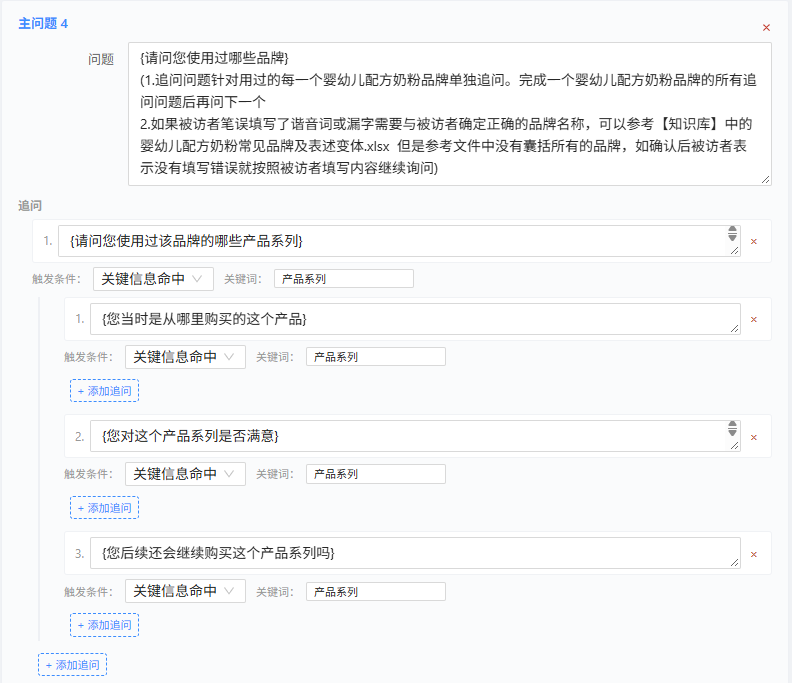
Task: Add follow-up under '您对这个产品系列是否满意'
Action: (105, 508)
